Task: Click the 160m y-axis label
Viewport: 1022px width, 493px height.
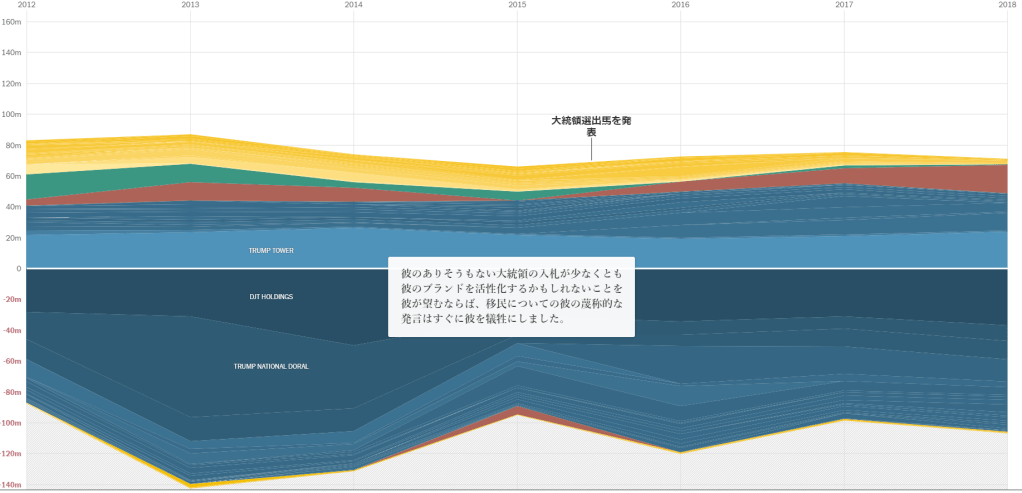Action: click(12, 21)
